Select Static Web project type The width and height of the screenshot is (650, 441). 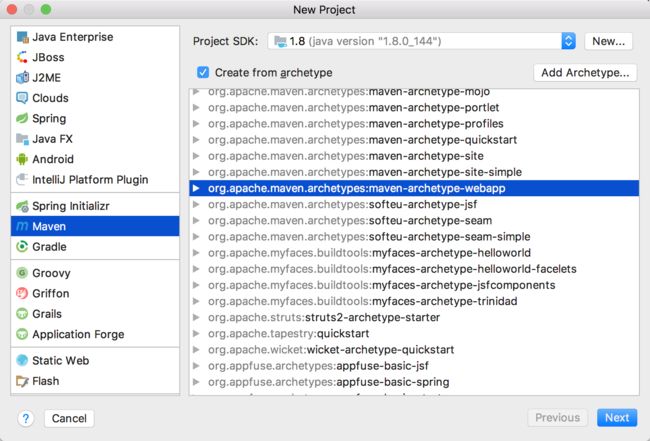95,360
